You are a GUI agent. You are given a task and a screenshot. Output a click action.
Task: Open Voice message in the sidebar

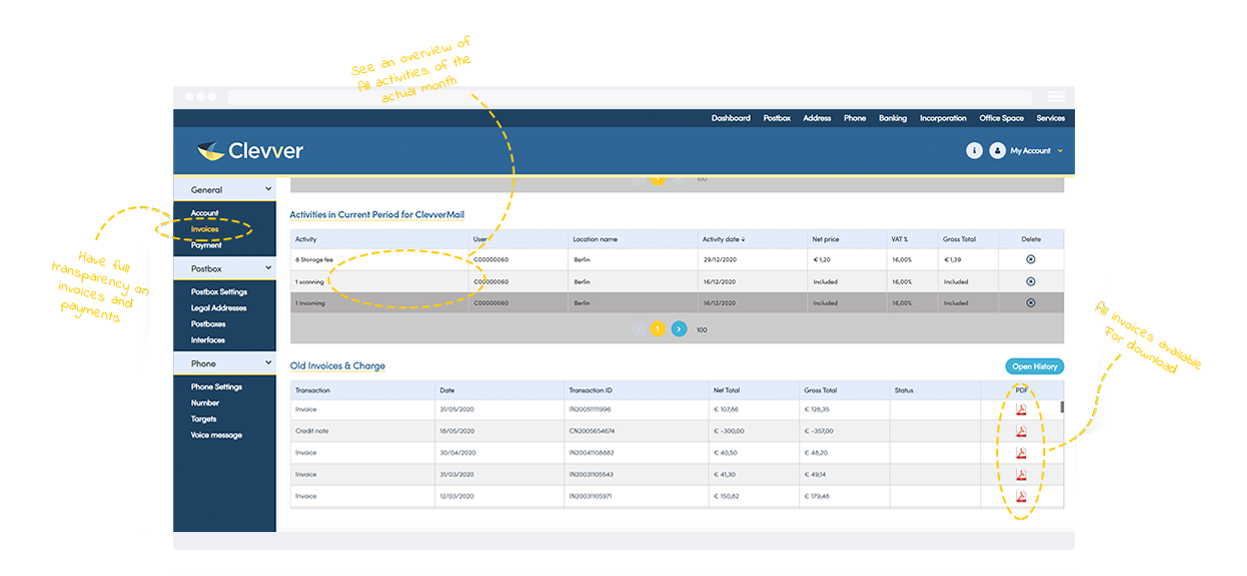217,435
